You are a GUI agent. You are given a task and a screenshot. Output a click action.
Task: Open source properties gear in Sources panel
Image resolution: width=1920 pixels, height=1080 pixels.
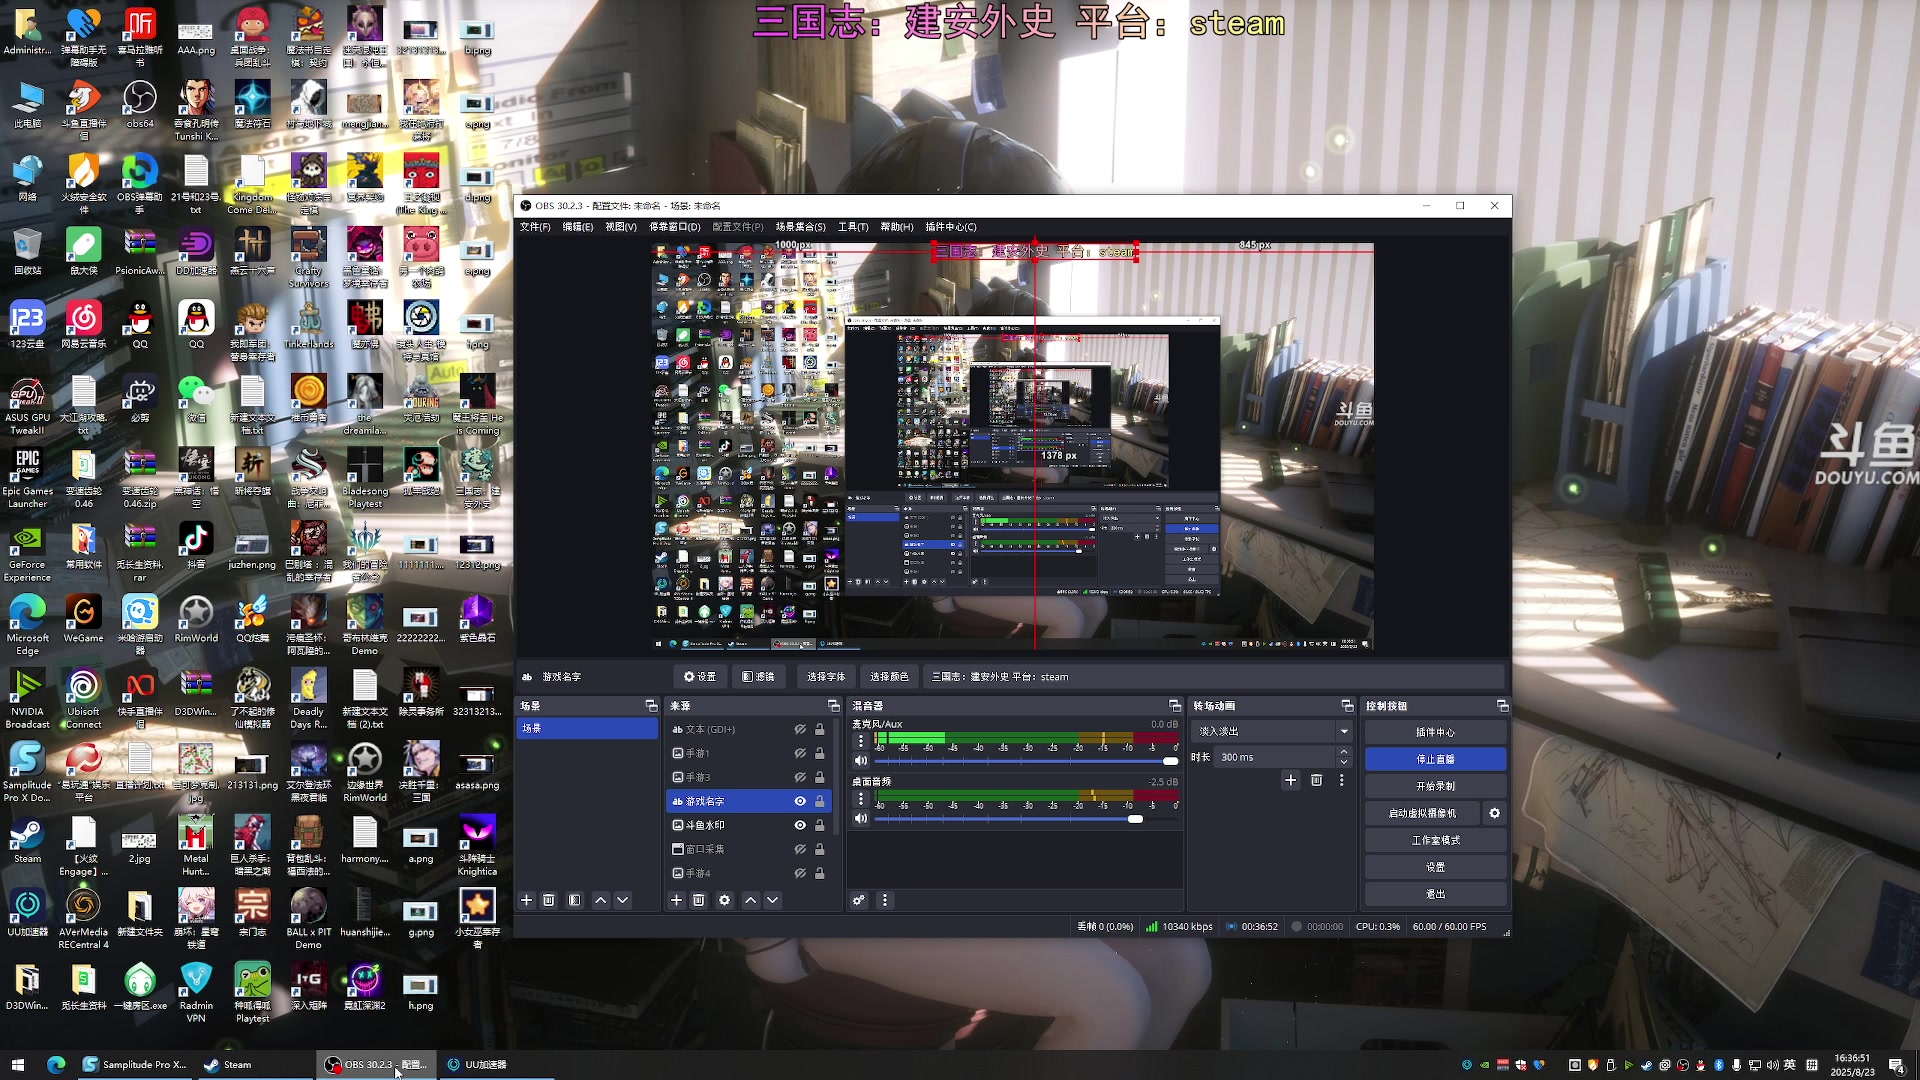click(725, 900)
